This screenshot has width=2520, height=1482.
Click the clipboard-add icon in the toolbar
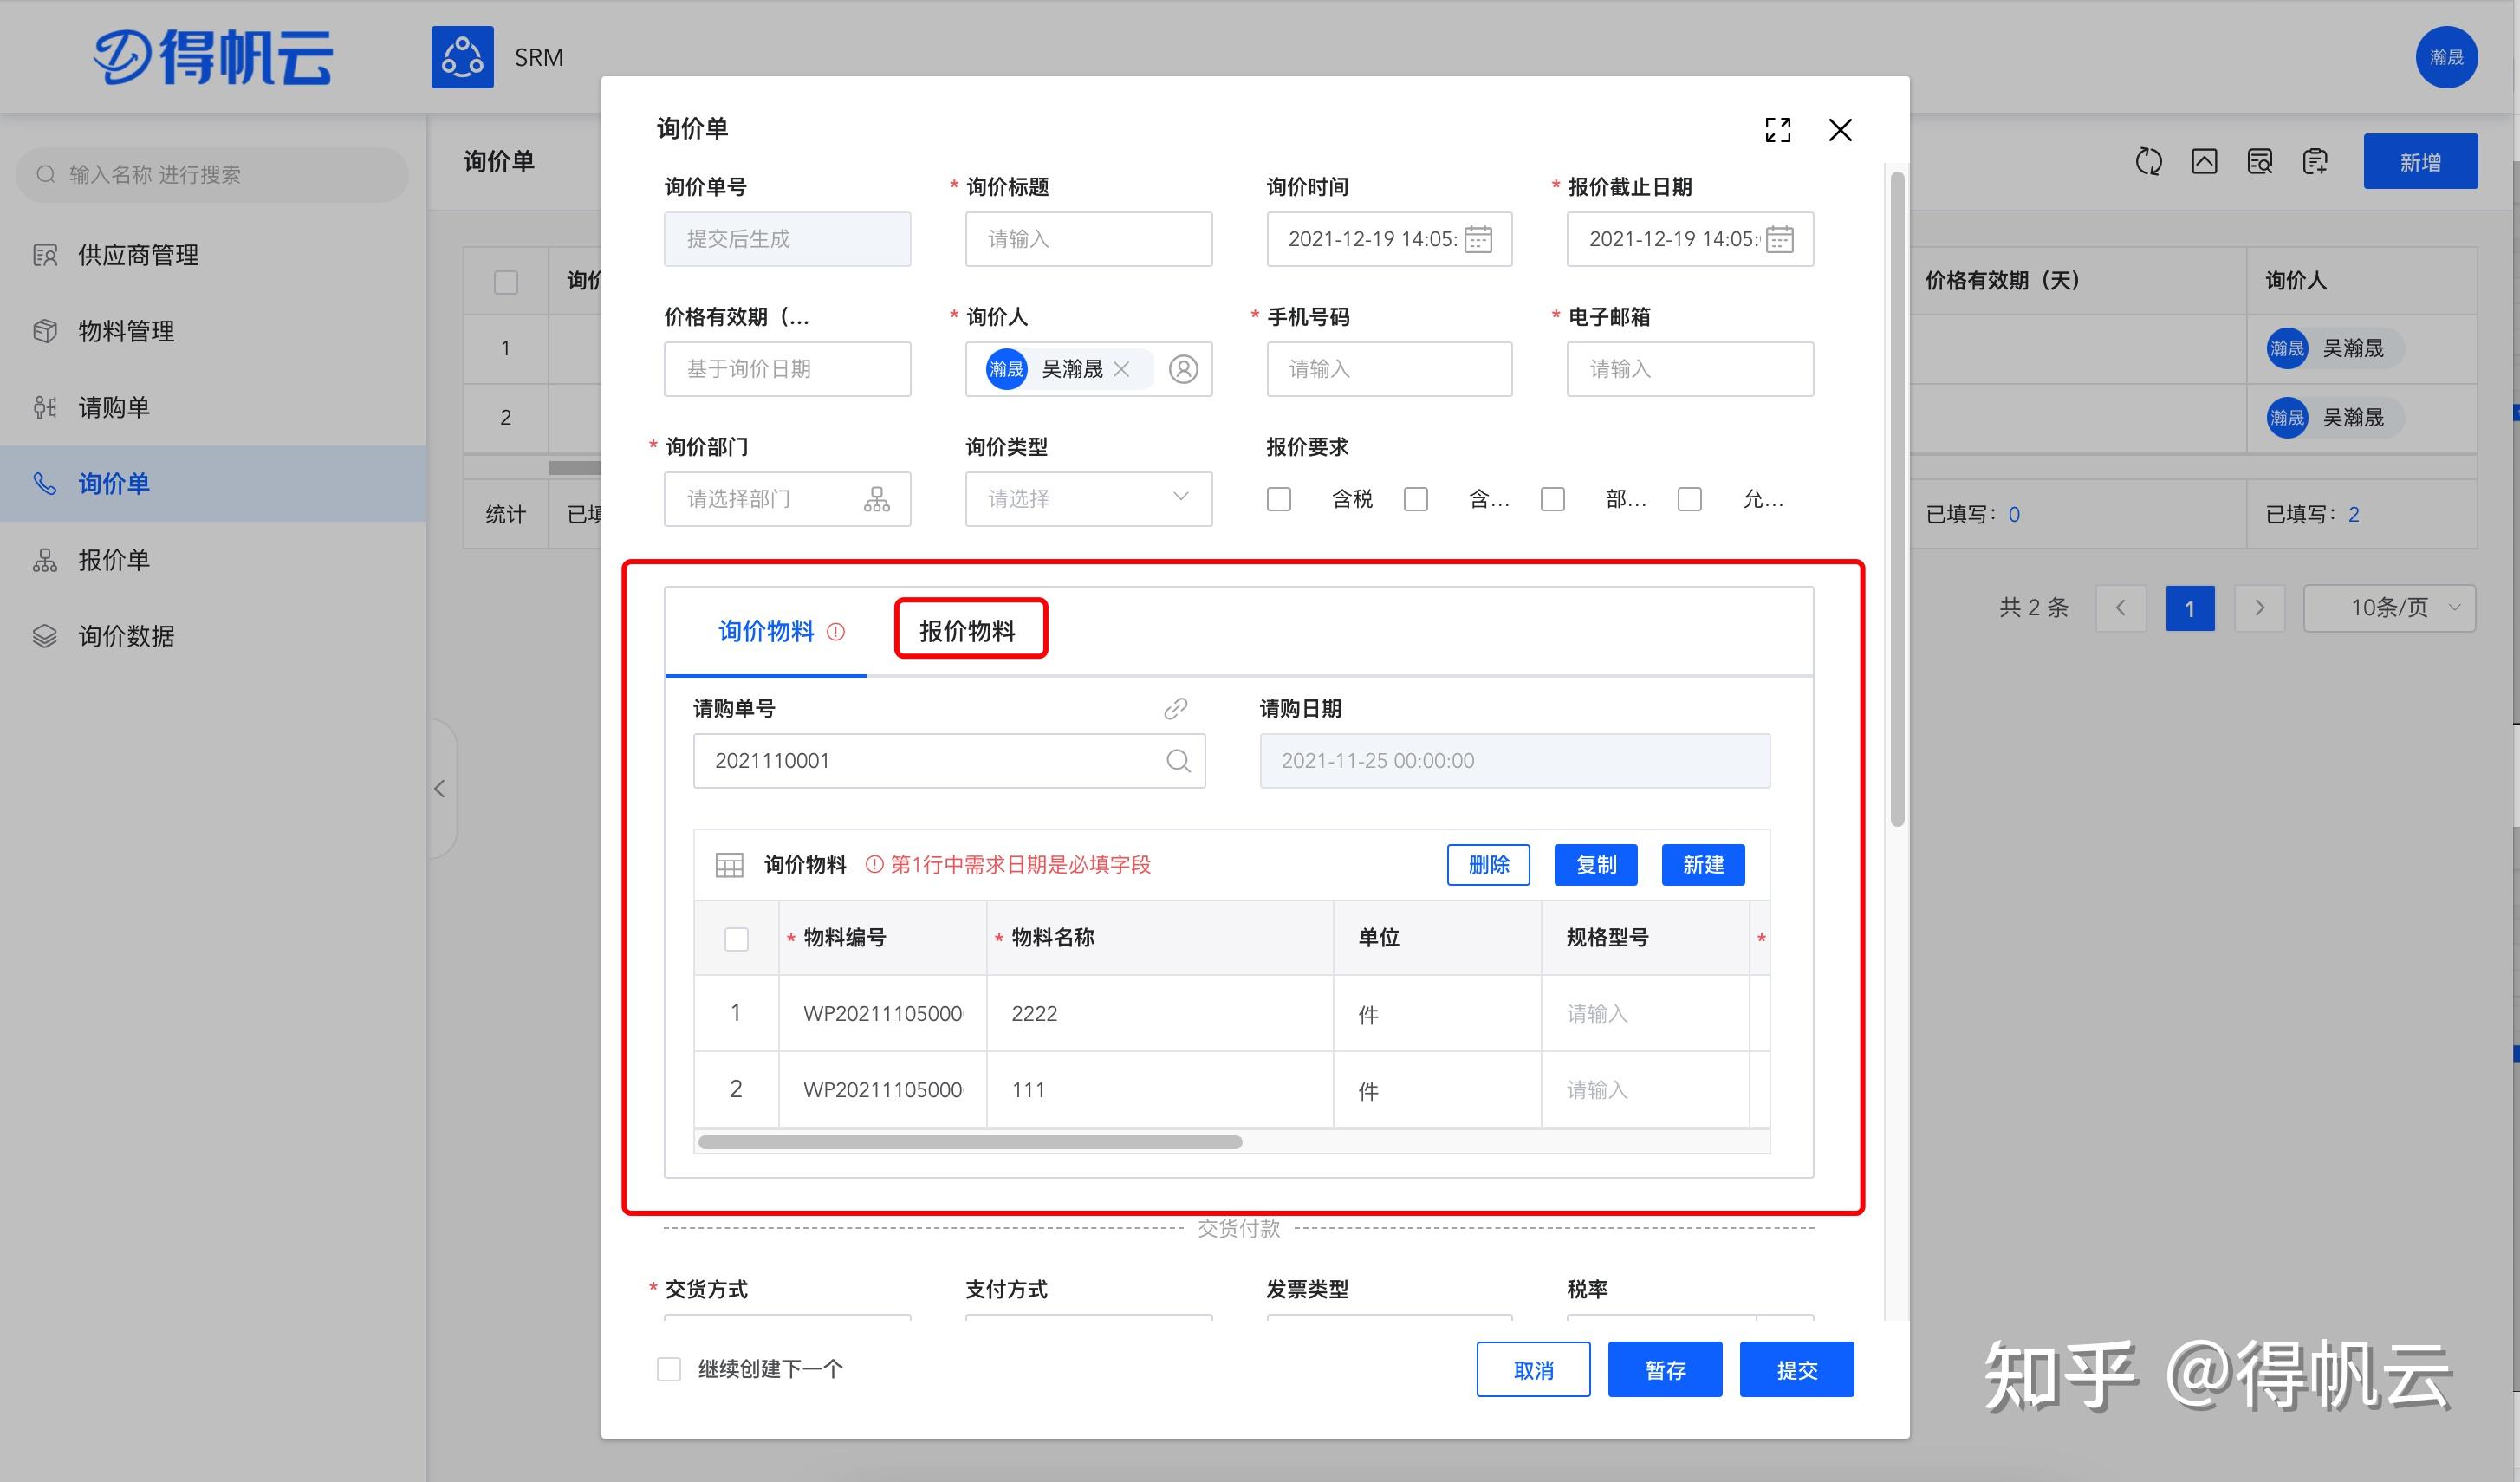2315,161
